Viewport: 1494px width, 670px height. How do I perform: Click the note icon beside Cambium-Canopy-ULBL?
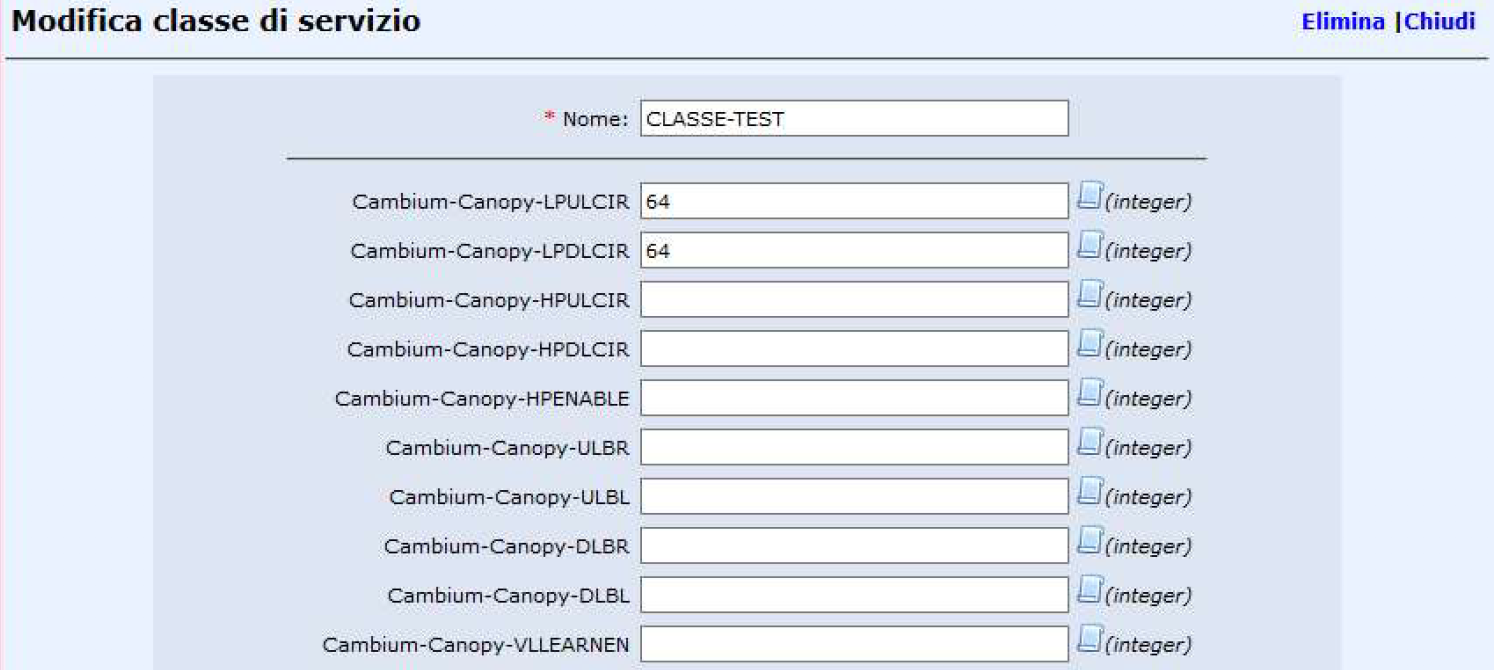coord(1089,492)
